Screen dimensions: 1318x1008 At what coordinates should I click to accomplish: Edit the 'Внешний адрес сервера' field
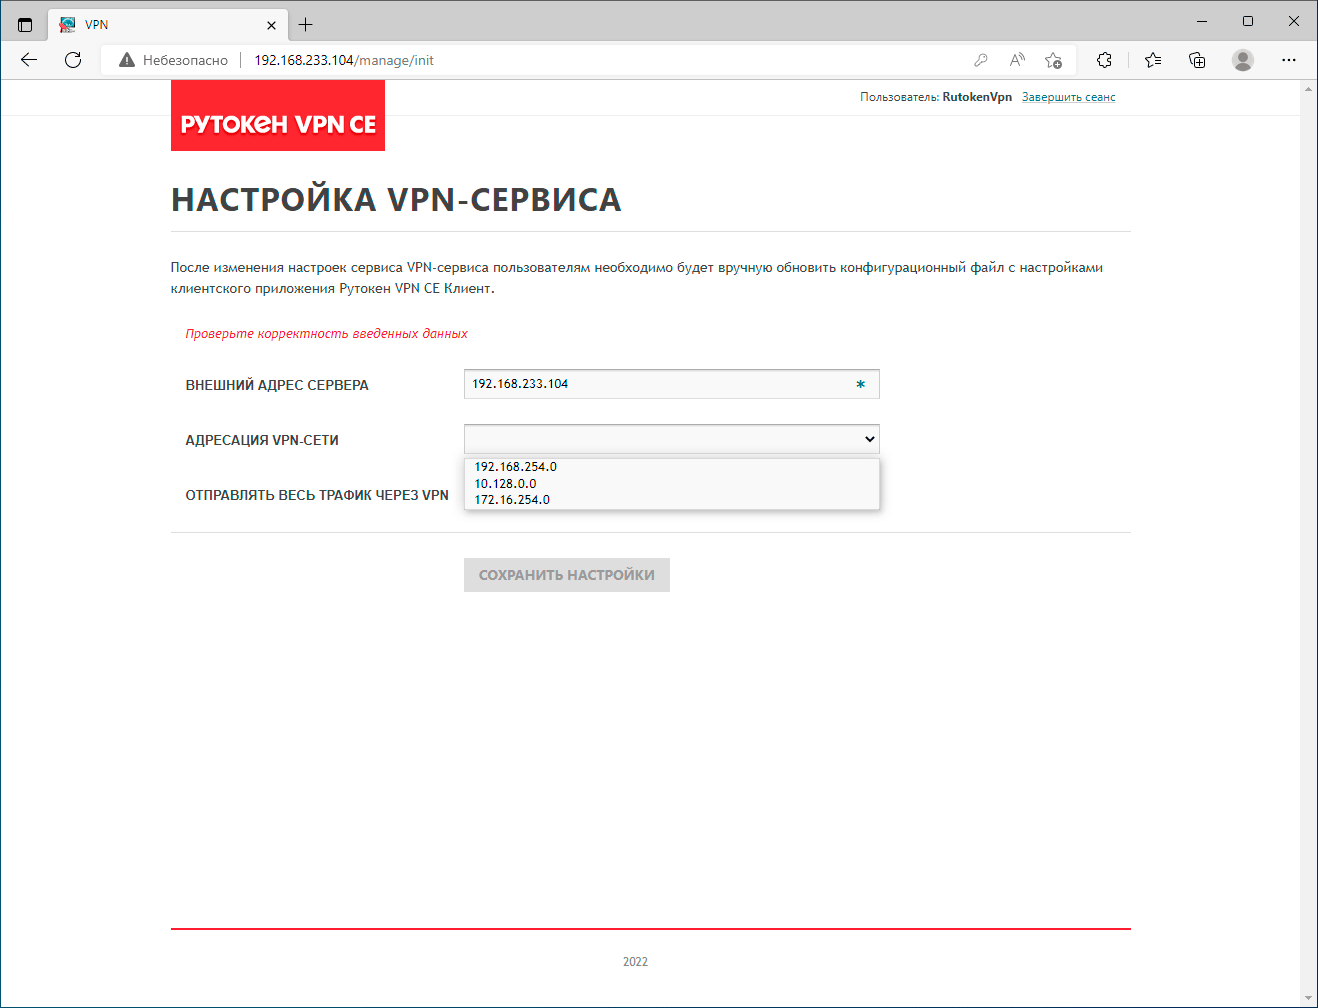[x=671, y=384]
